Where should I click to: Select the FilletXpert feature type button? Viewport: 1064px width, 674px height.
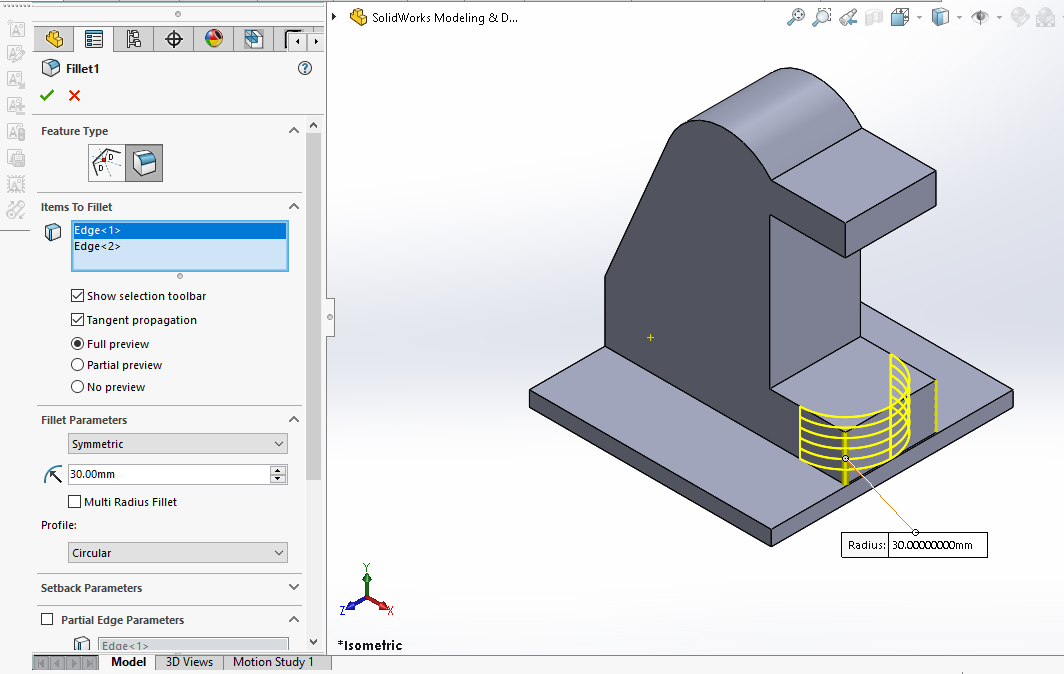click(x=107, y=163)
